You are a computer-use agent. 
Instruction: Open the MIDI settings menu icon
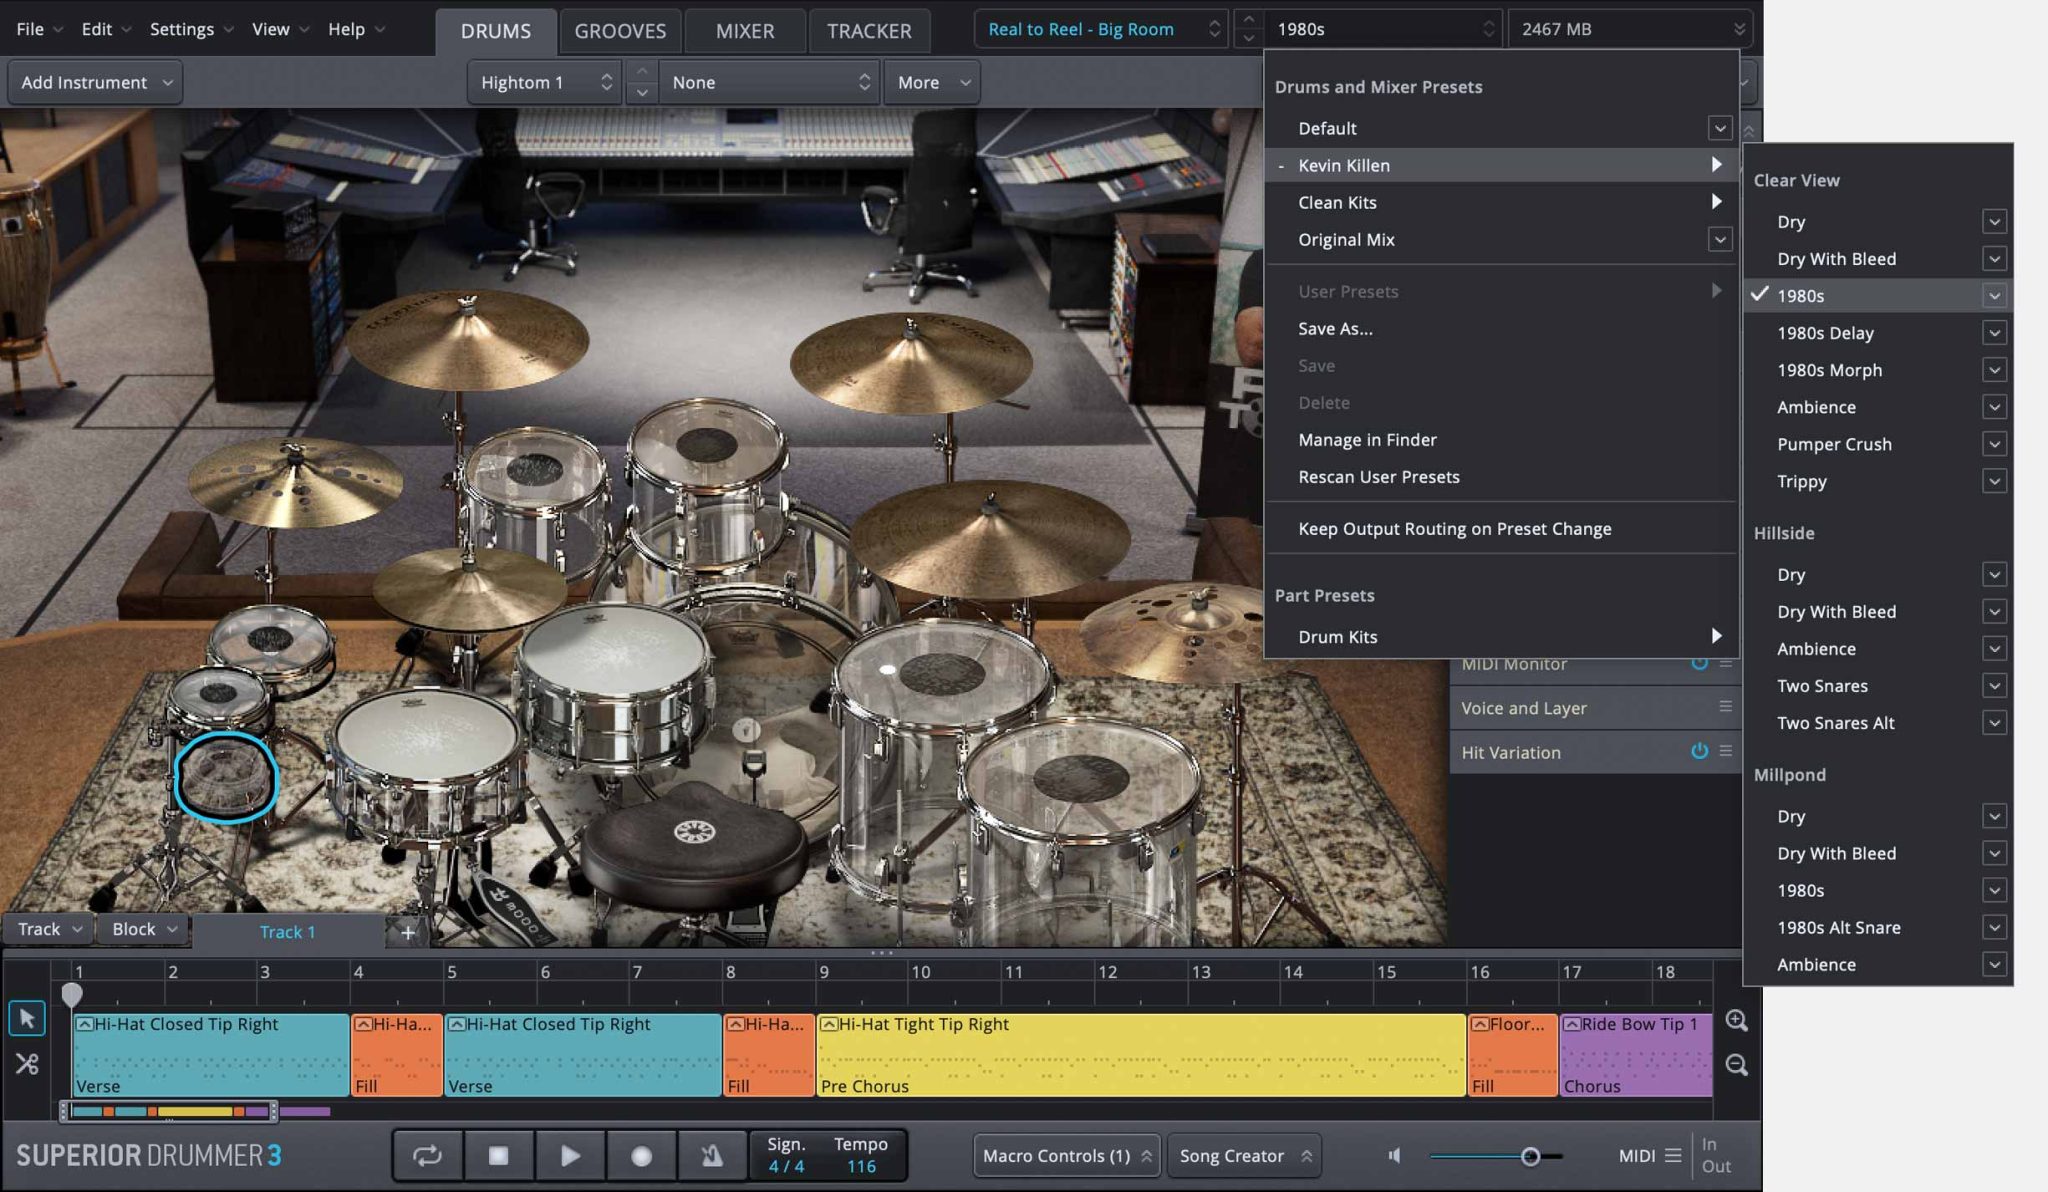1673,1156
